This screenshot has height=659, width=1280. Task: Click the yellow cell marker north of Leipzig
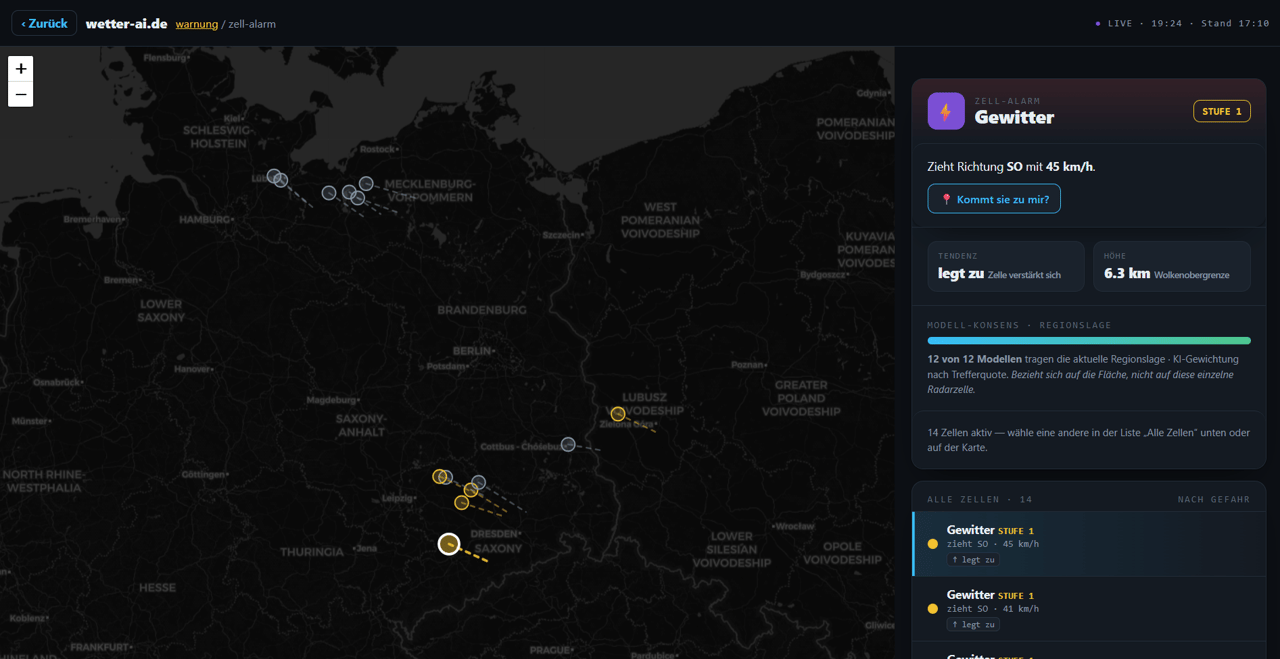[x=439, y=476]
